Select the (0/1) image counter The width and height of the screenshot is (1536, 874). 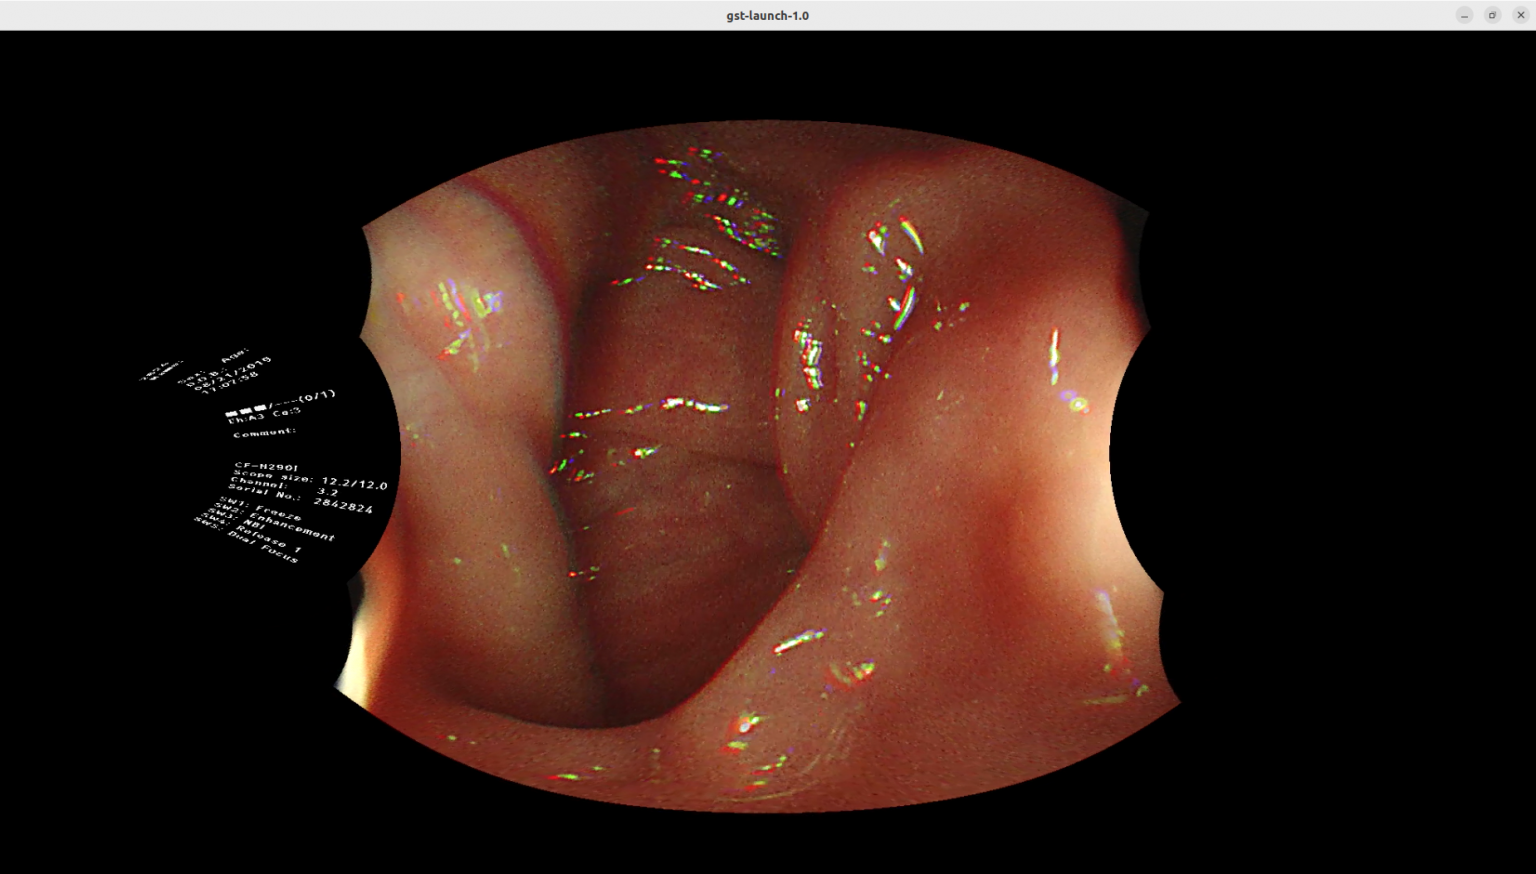(317, 396)
